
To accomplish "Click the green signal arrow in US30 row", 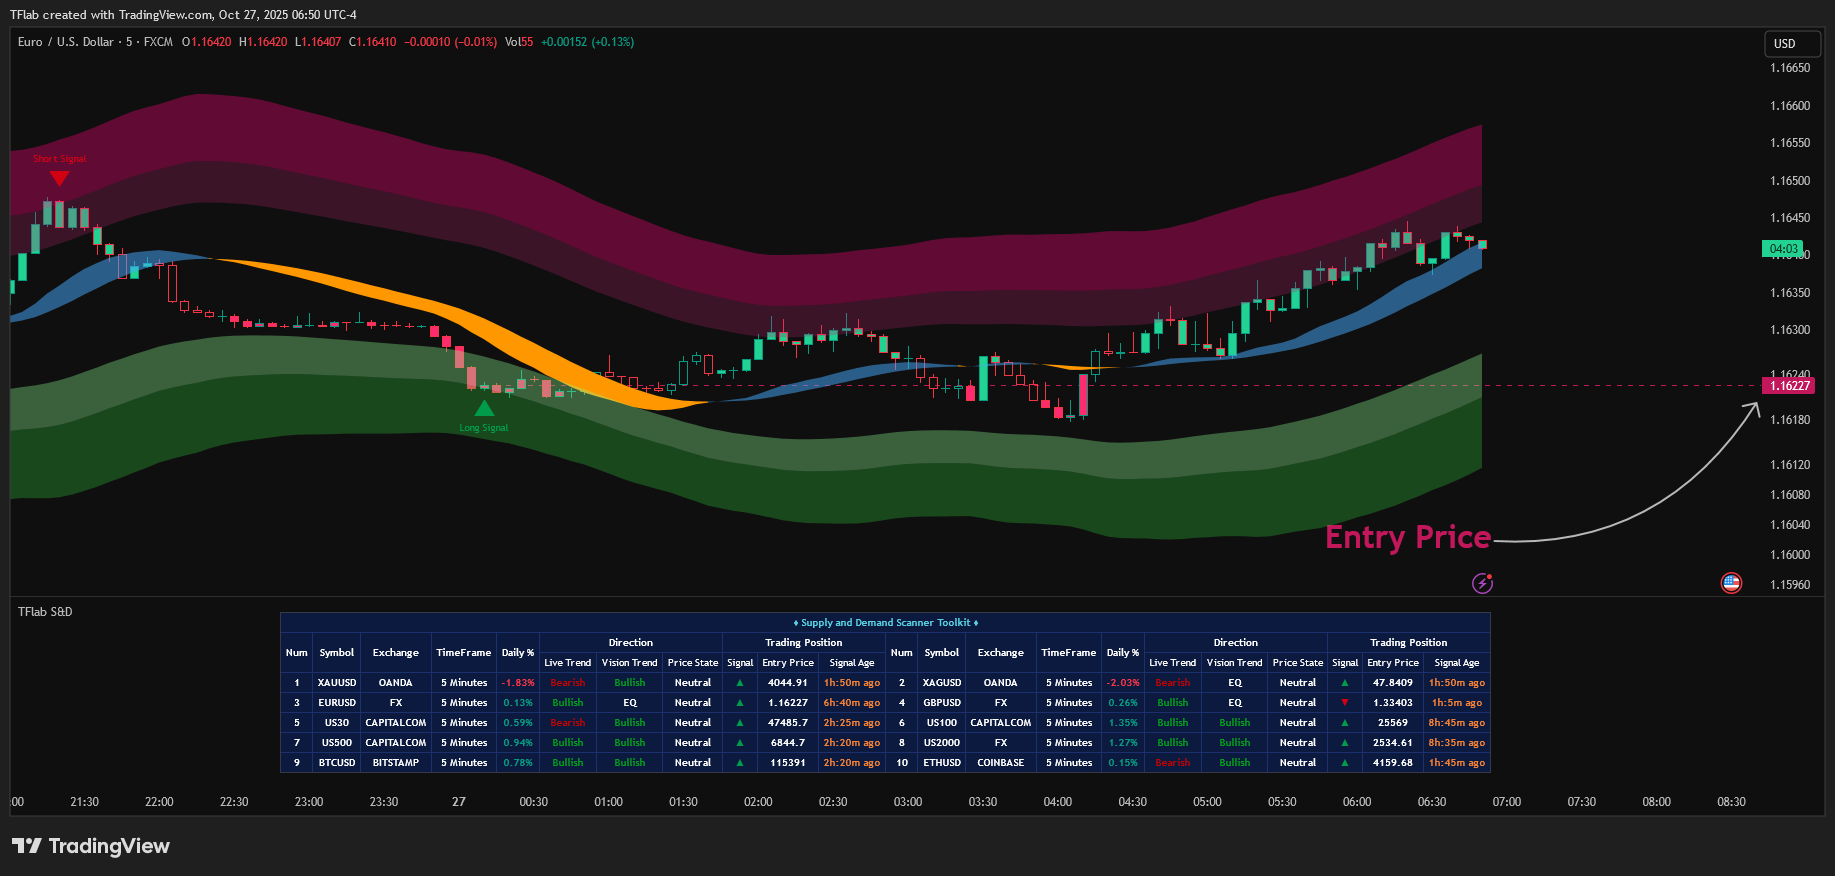I will (740, 723).
